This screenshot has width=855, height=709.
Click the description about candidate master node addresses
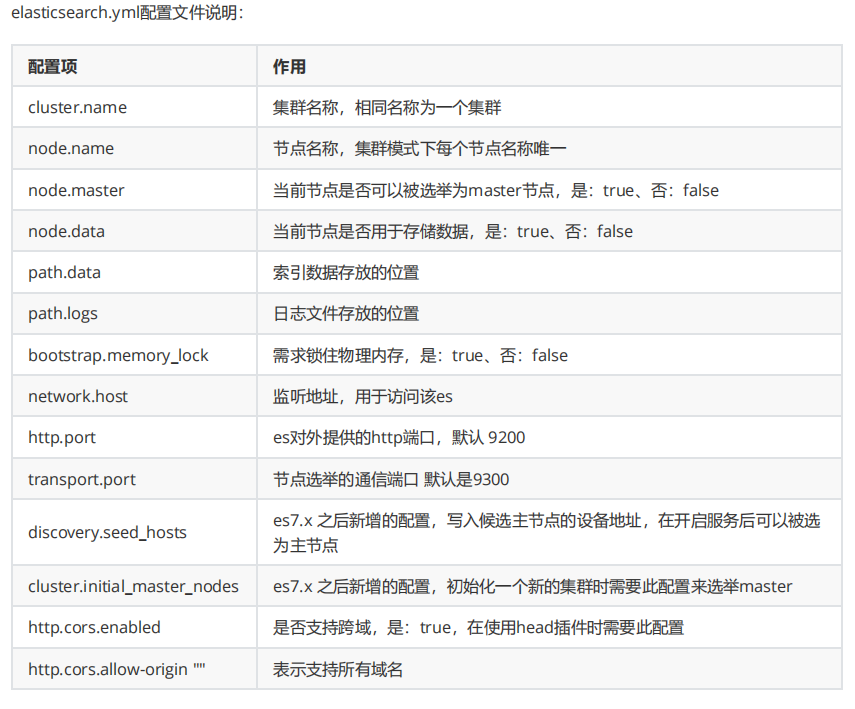(546, 533)
